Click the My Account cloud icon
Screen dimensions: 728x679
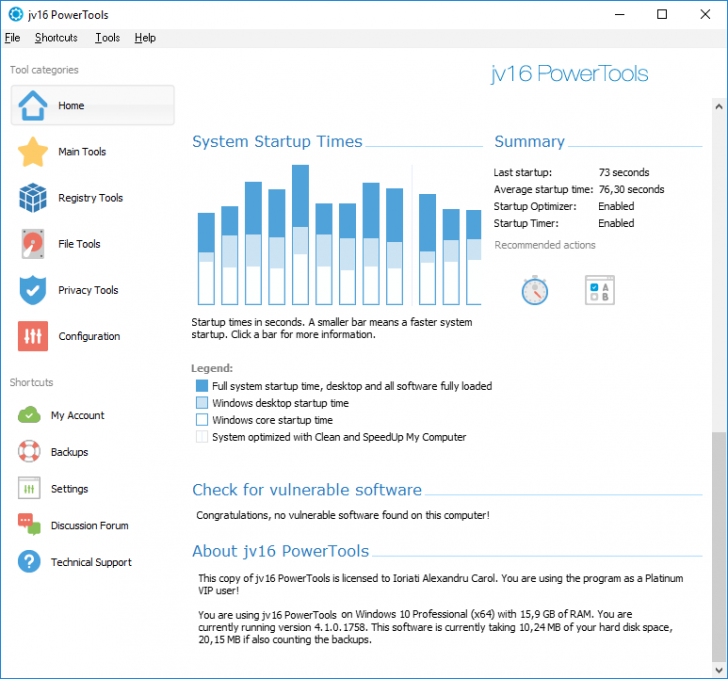29,415
